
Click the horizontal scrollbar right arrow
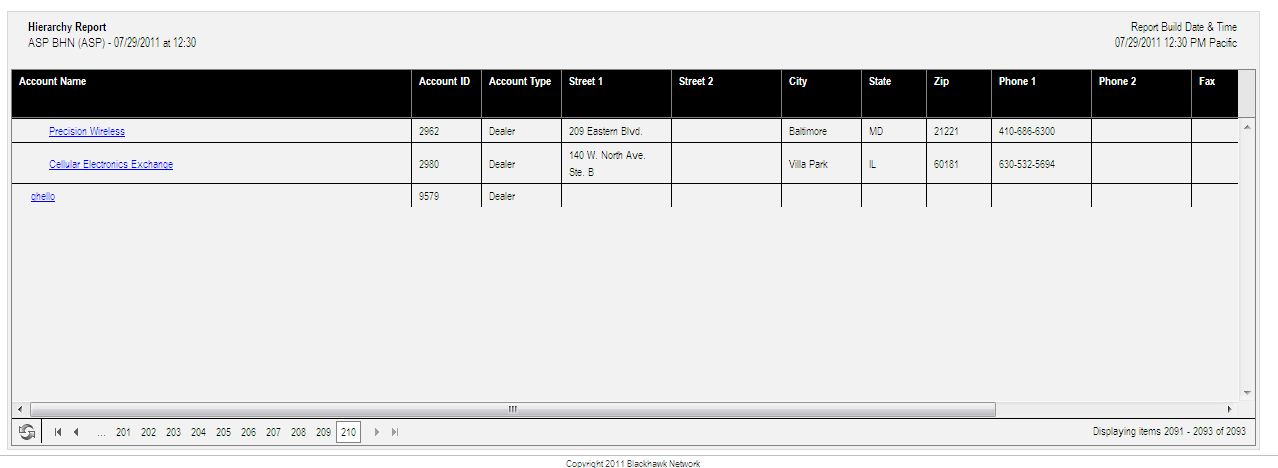[x=1229, y=409]
